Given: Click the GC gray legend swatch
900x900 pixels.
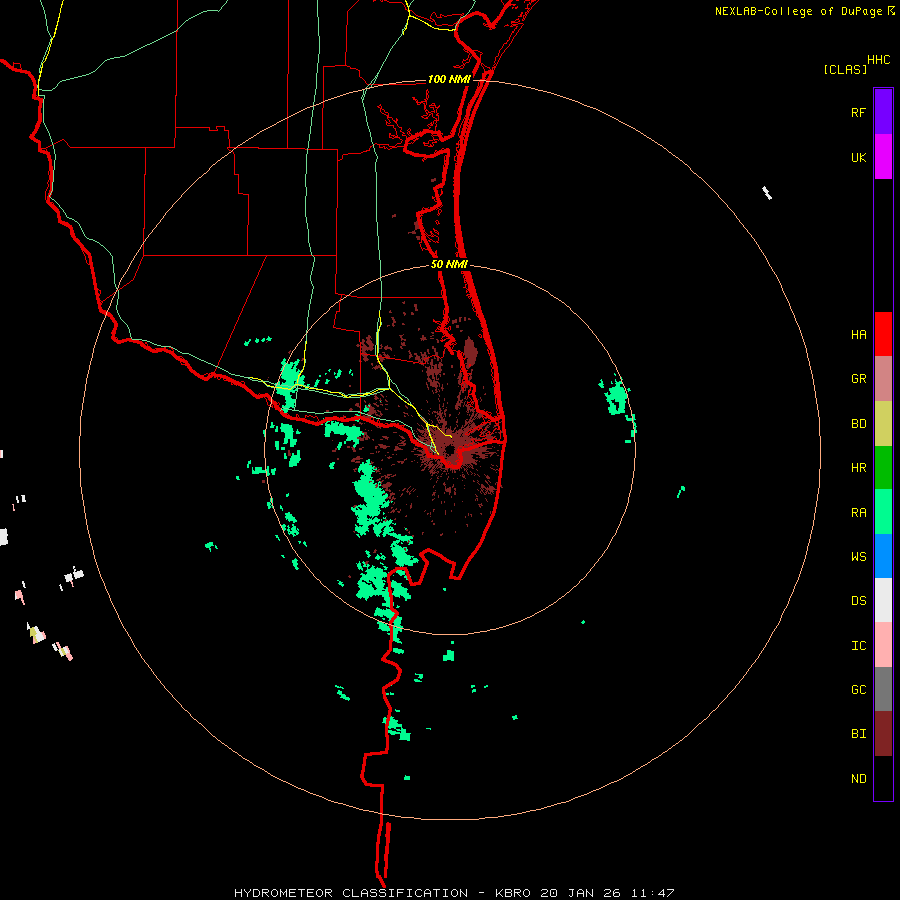Looking at the screenshot, I should click(883, 689).
